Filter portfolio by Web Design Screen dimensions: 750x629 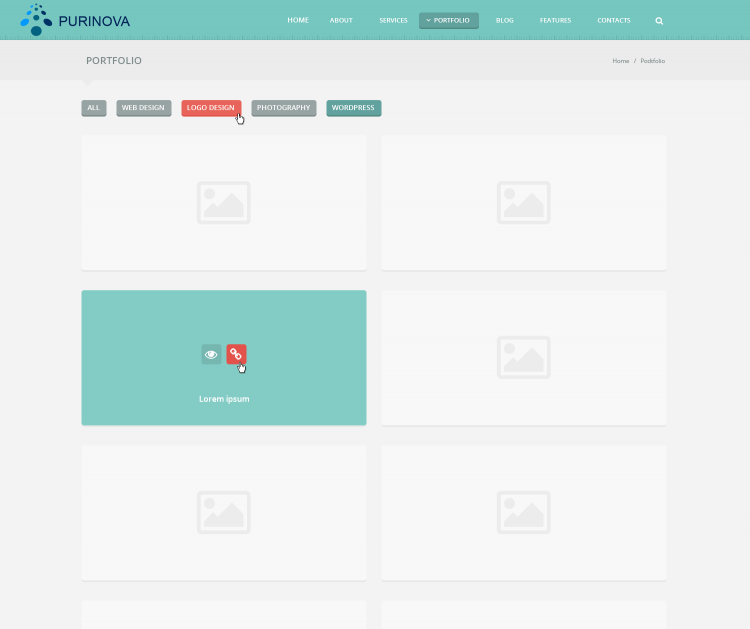coord(143,108)
